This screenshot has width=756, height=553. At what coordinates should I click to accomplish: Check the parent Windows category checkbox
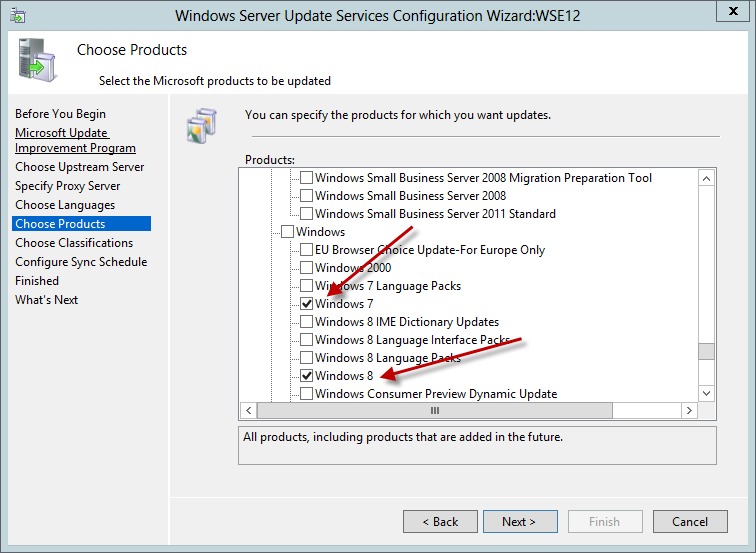[x=288, y=232]
